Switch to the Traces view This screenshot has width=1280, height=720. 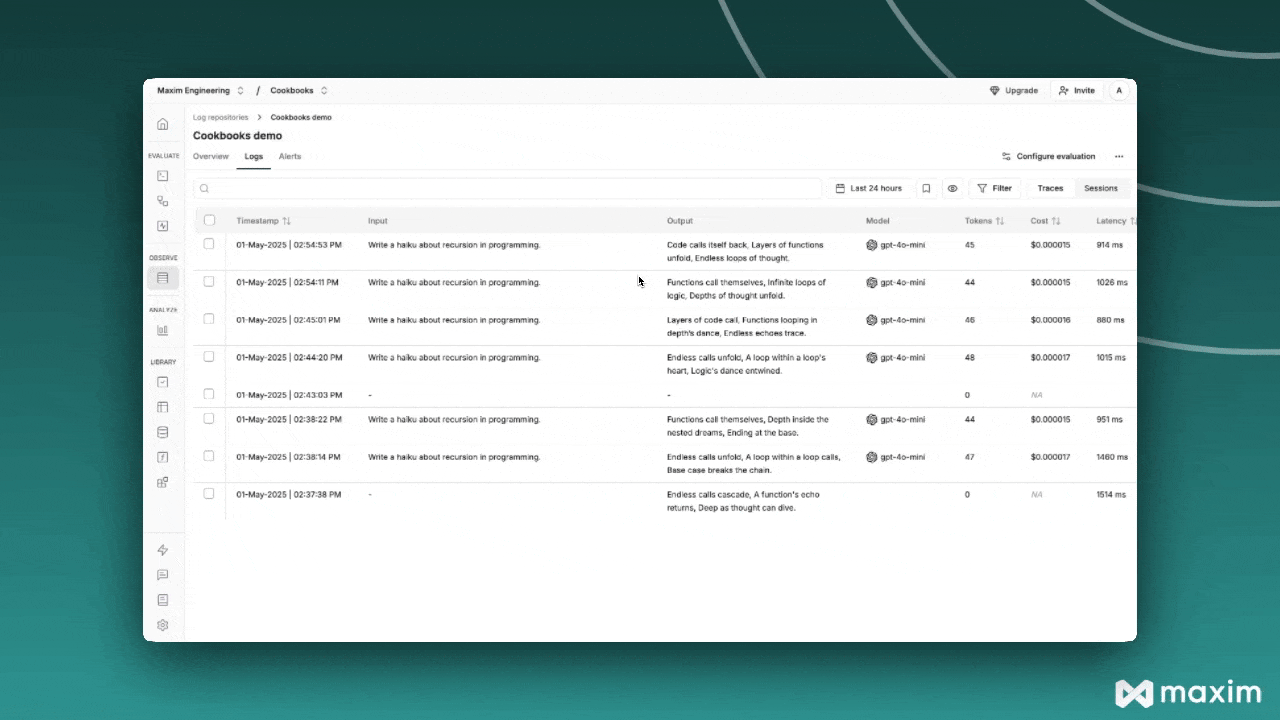tap(1050, 188)
